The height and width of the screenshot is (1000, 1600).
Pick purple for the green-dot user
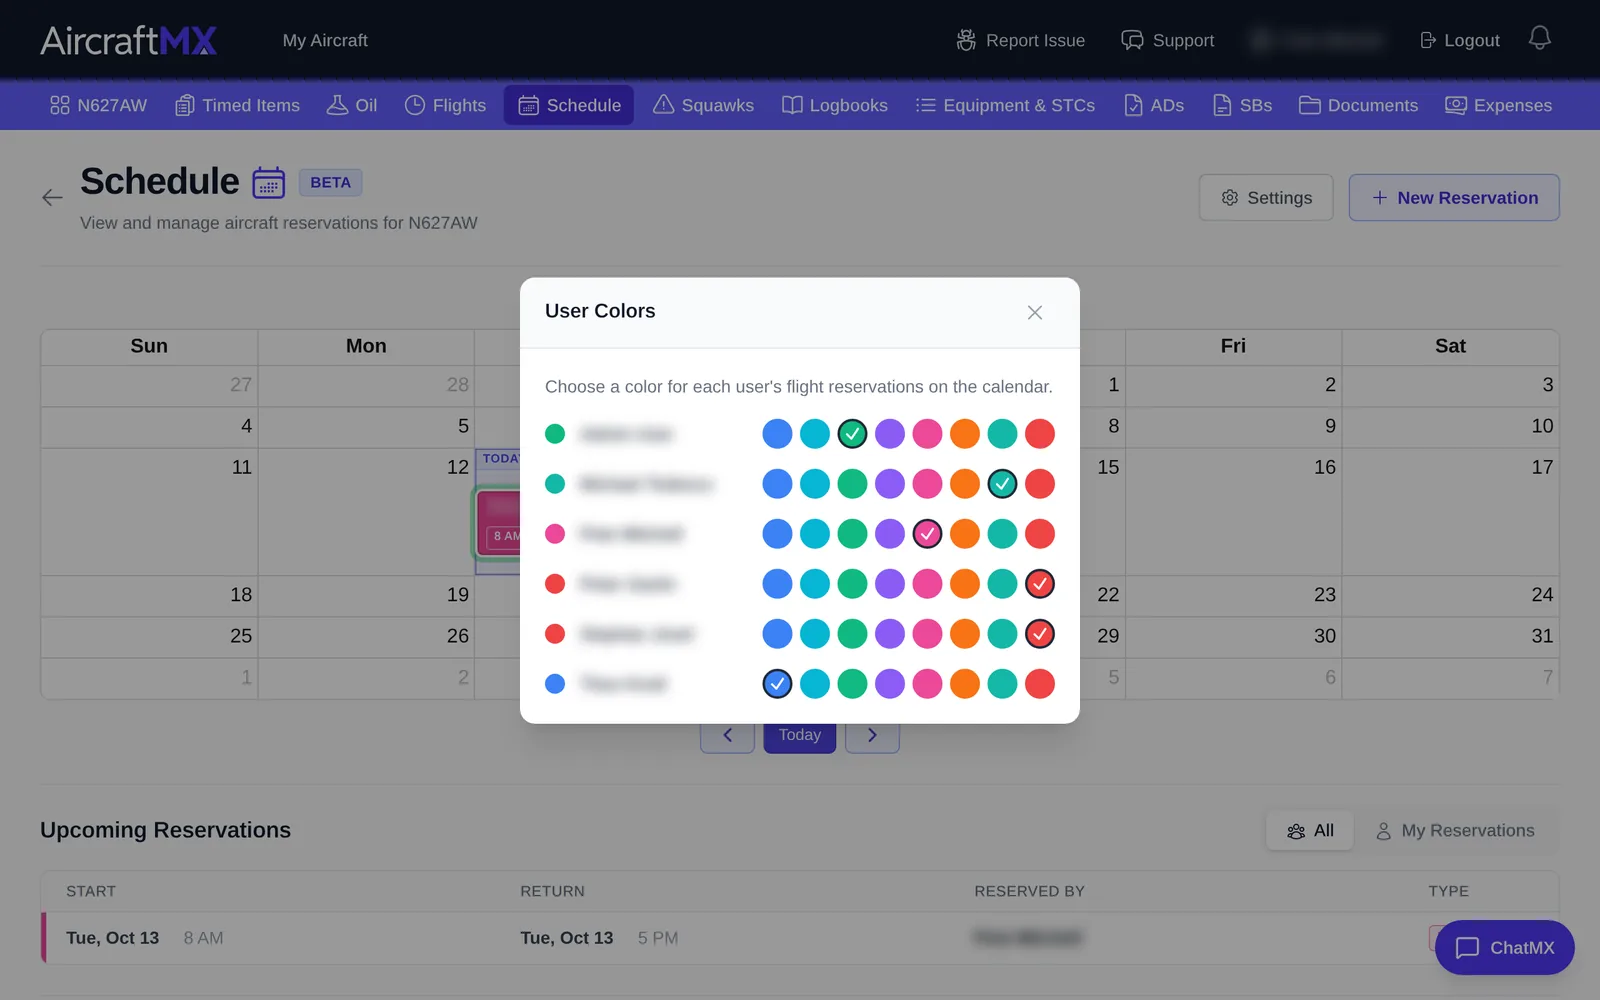click(890, 434)
